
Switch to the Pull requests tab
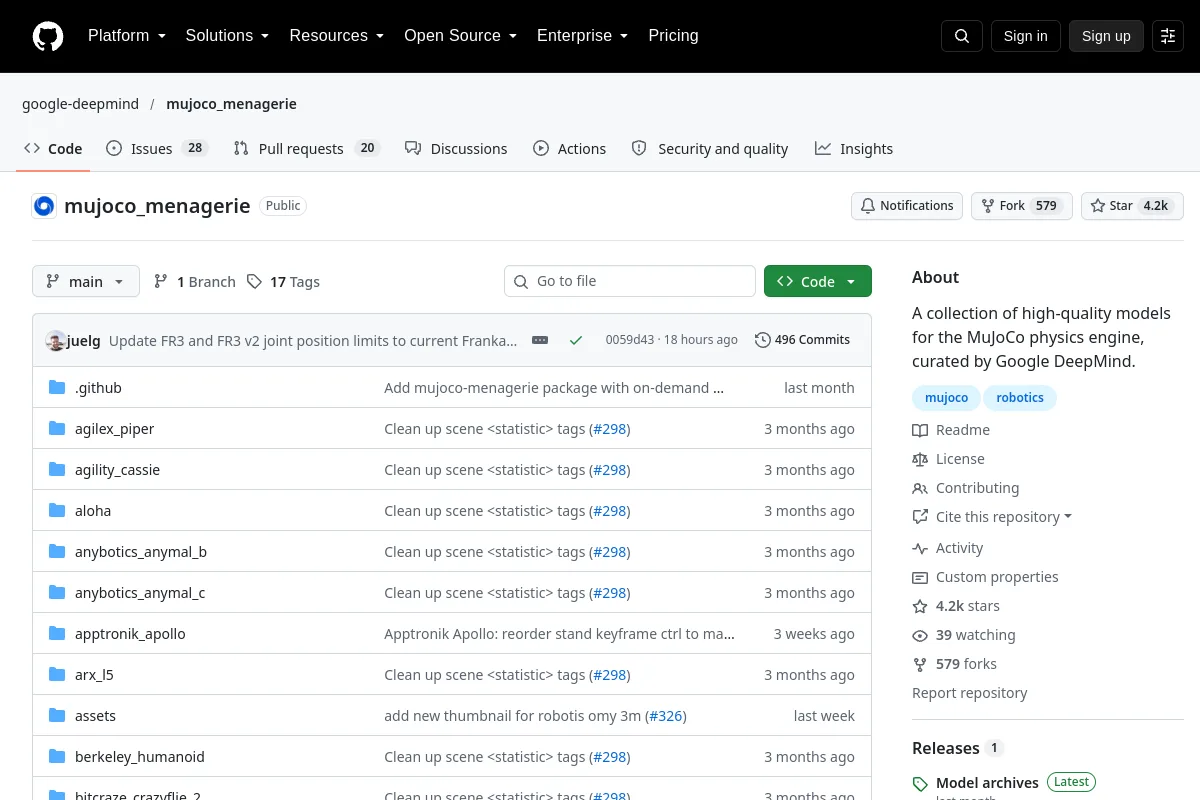[x=307, y=149]
